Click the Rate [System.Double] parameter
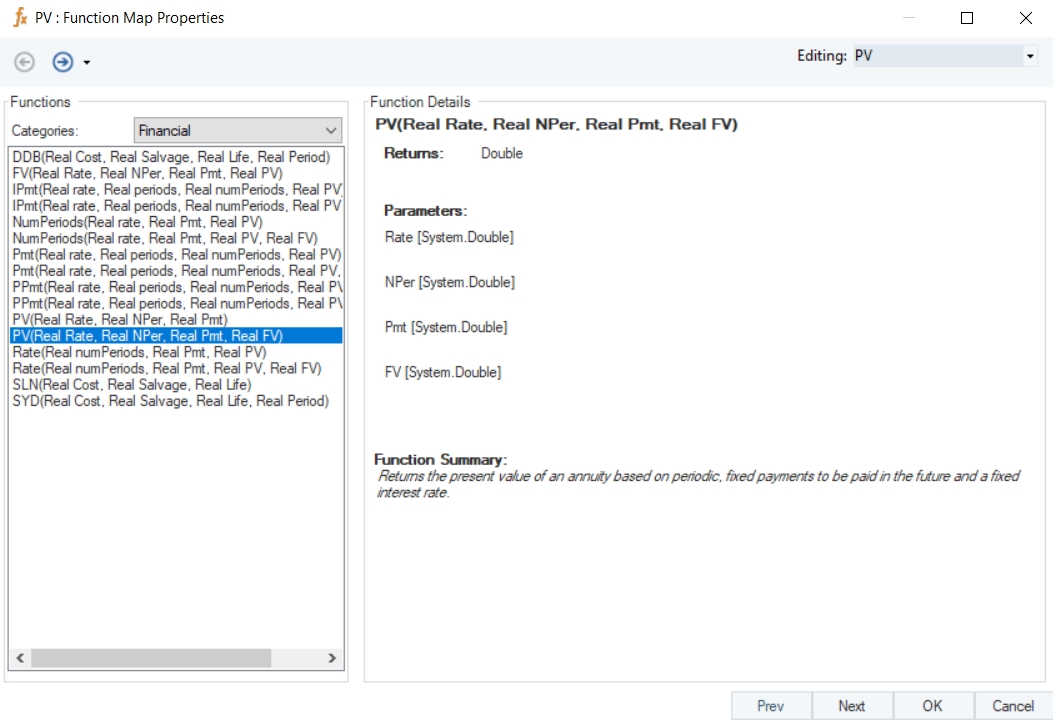The image size is (1053, 720). [x=449, y=237]
